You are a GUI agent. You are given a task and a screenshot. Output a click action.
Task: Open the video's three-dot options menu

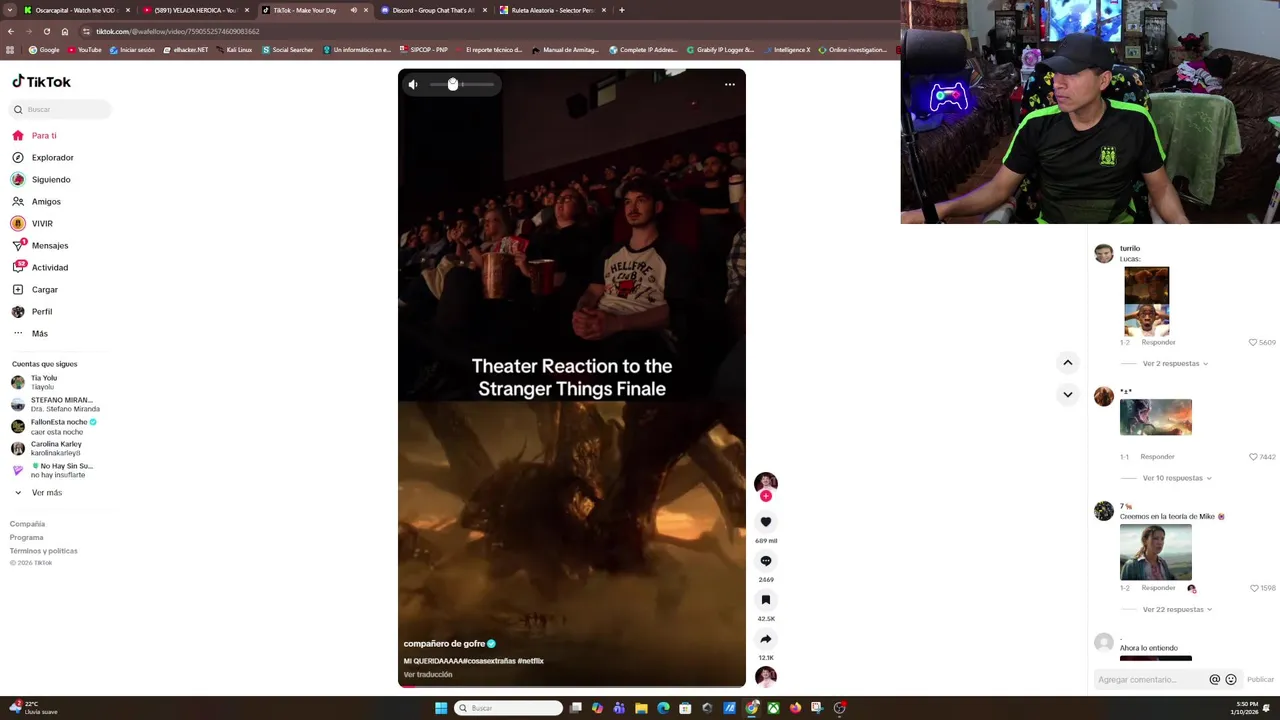click(x=730, y=85)
